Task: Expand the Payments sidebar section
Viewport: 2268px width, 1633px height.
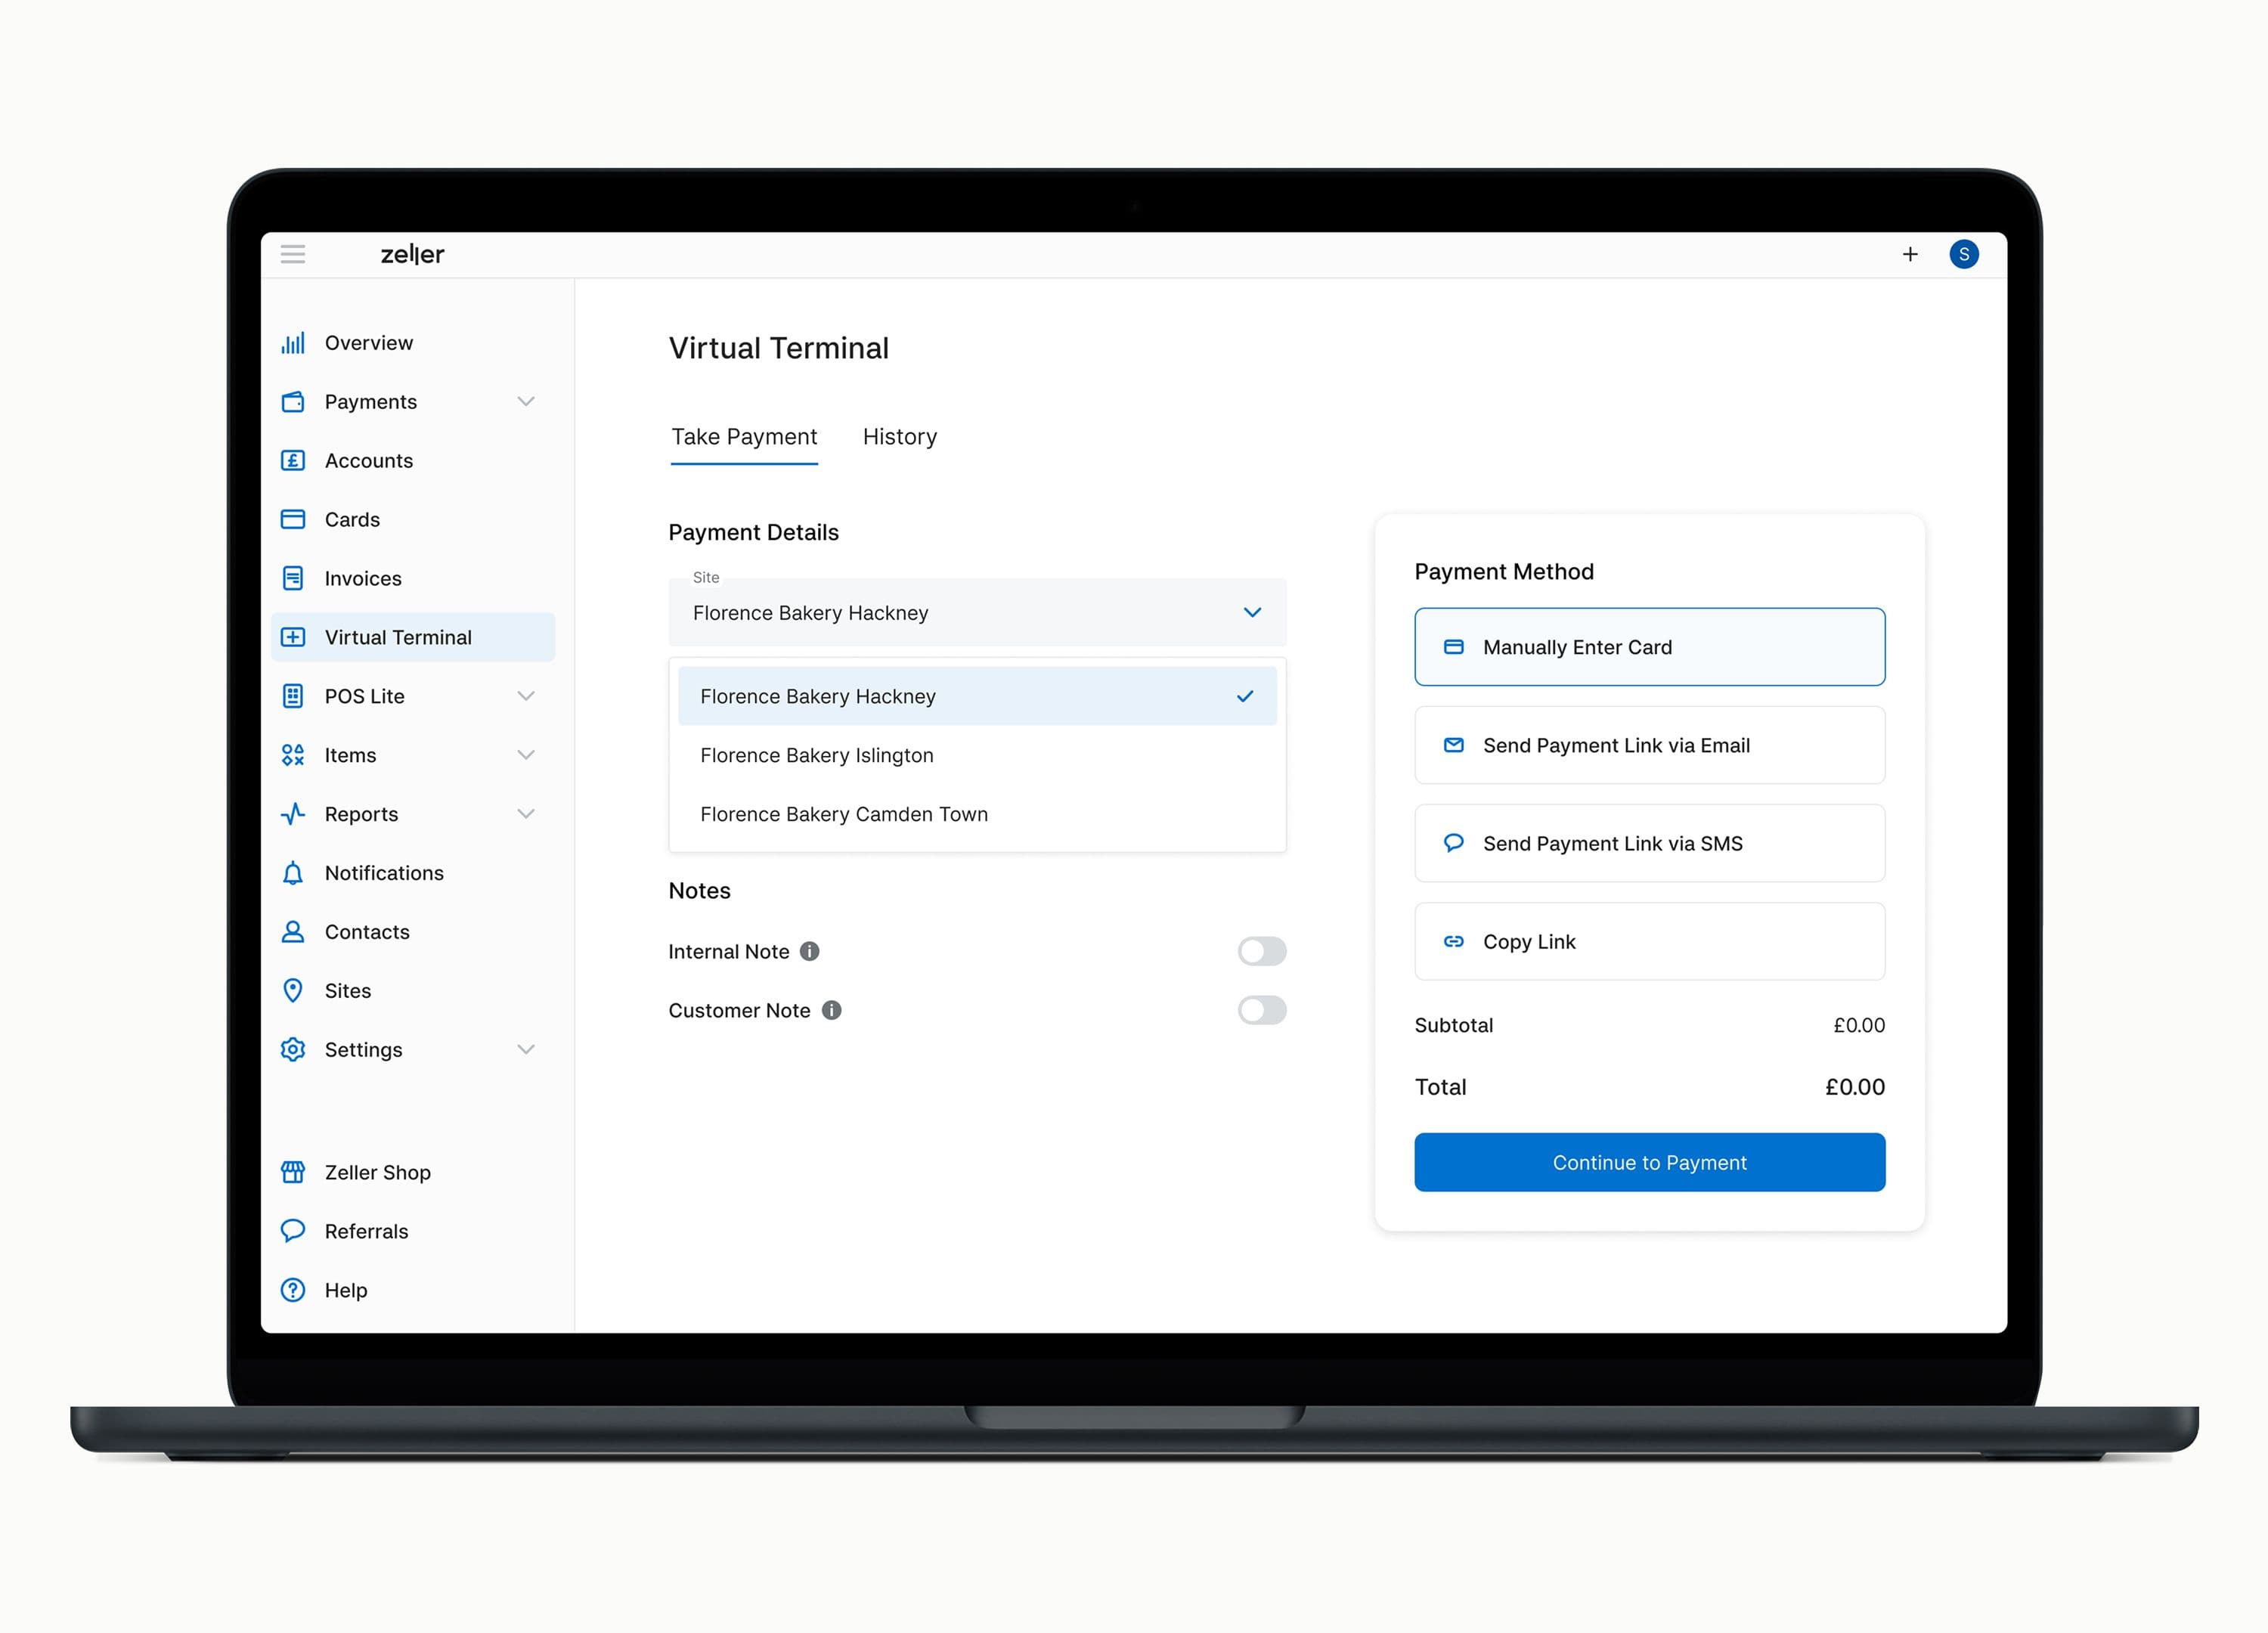Action: (525, 402)
